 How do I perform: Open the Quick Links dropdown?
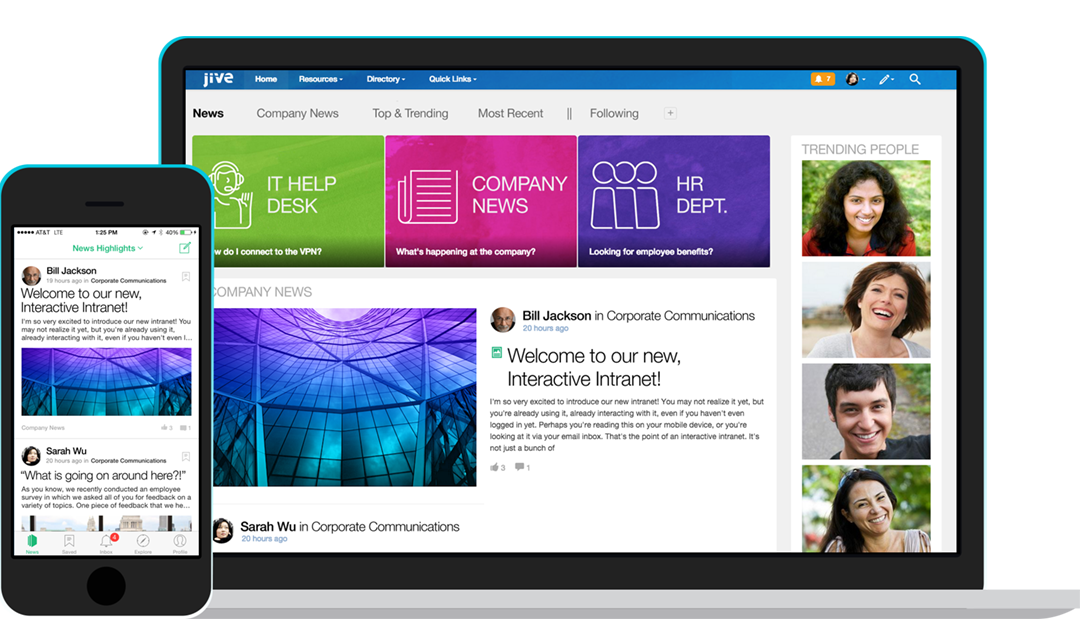point(452,79)
